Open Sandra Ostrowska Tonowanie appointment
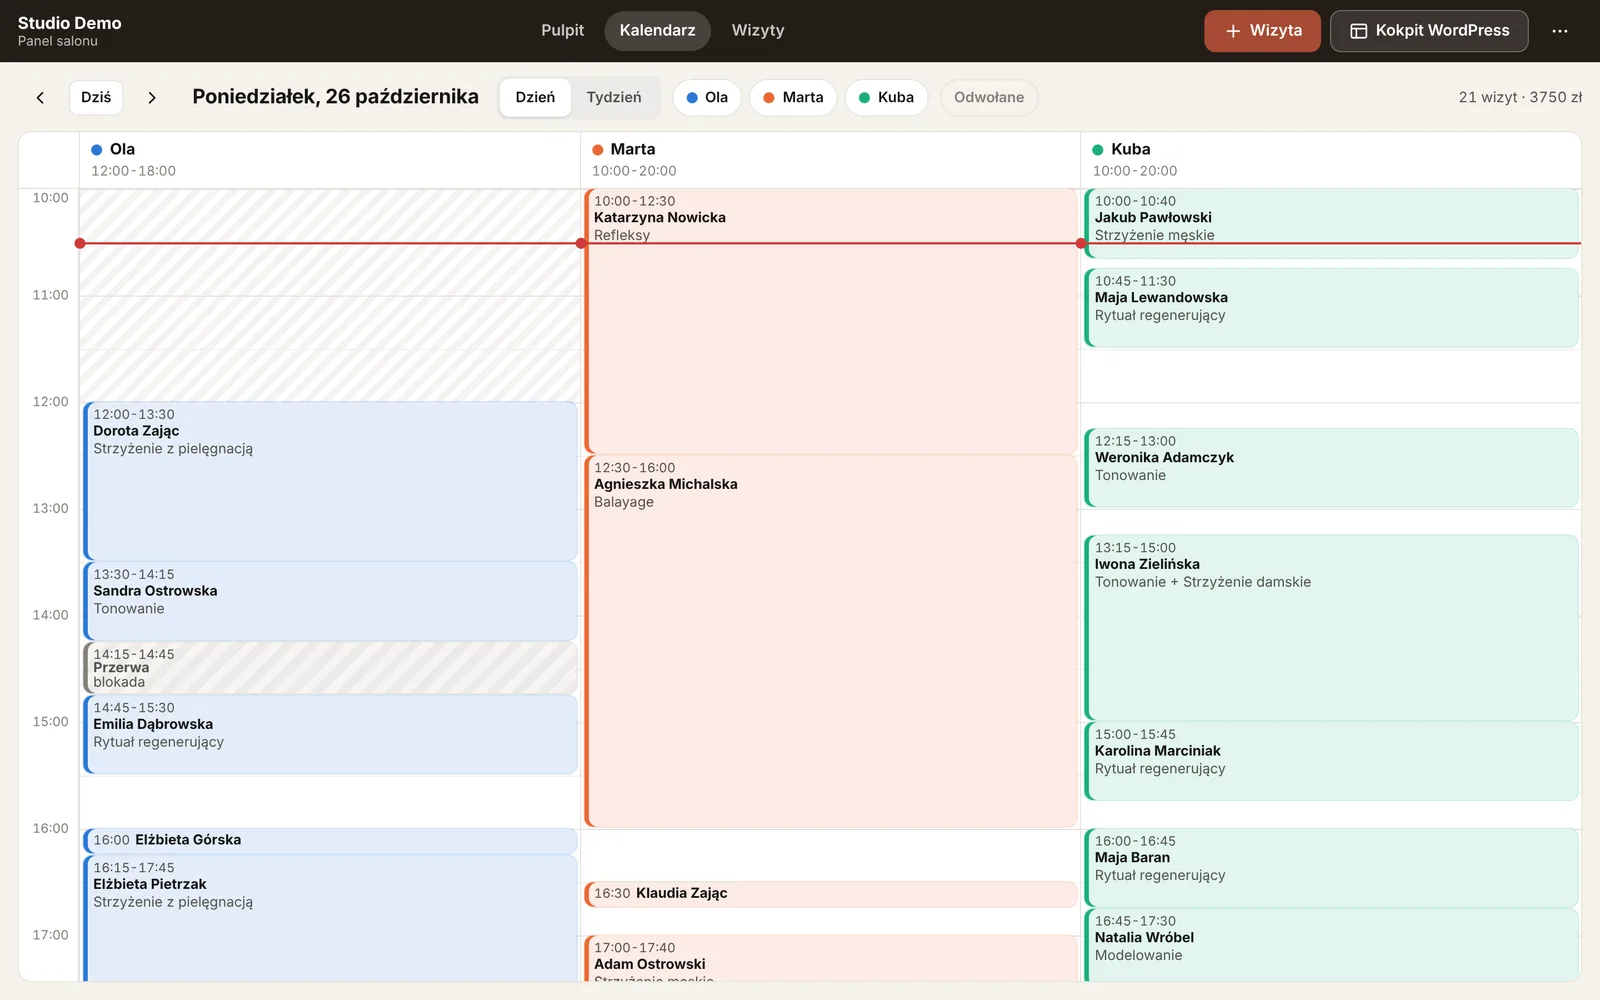The width and height of the screenshot is (1600, 1000). click(331, 601)
